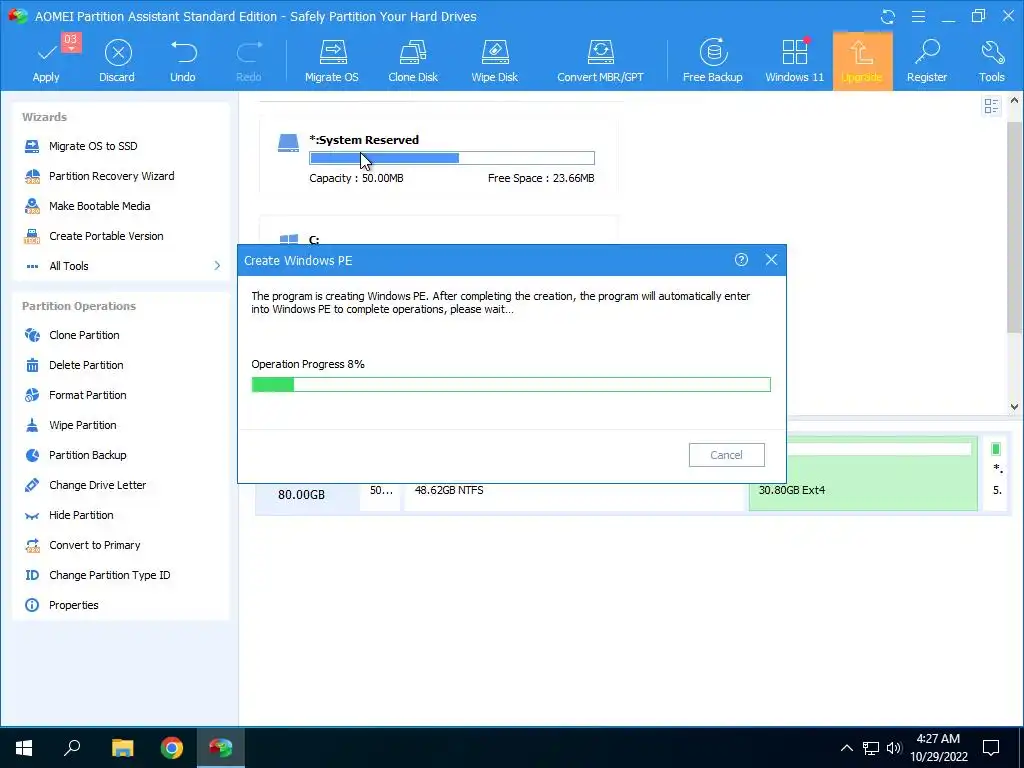The height and width of the screenshot is (768, 1024).
Task: Open network status in tray
Action: pyautogui.click(x=871, y=748)
